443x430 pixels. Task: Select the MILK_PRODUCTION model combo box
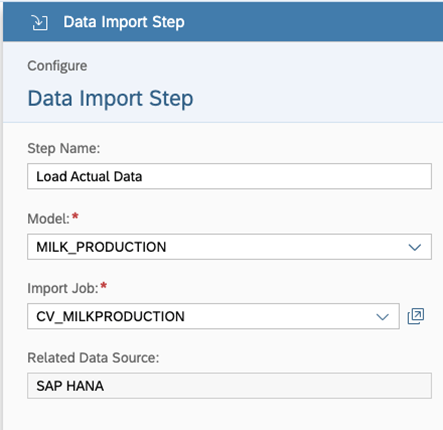coord(229,247)
